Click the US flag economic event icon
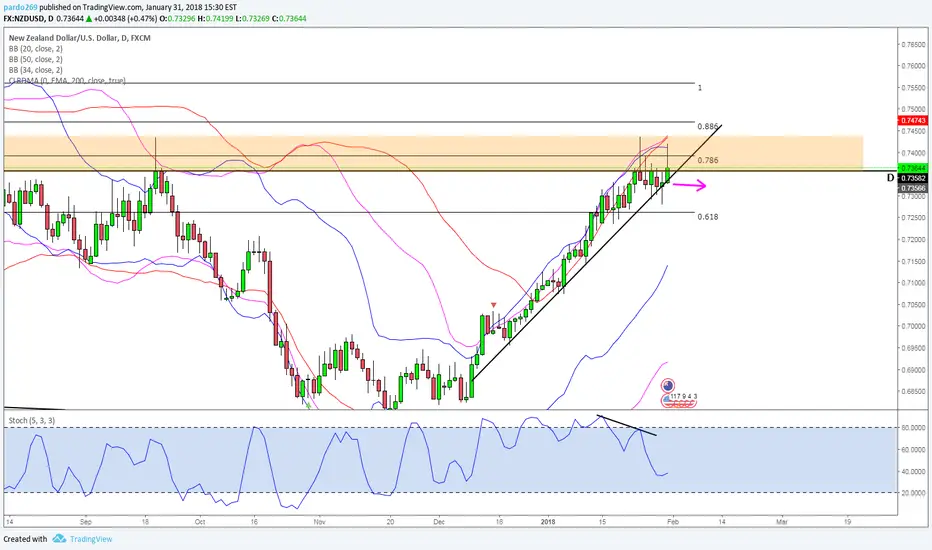932x550 pixels. 667,403
